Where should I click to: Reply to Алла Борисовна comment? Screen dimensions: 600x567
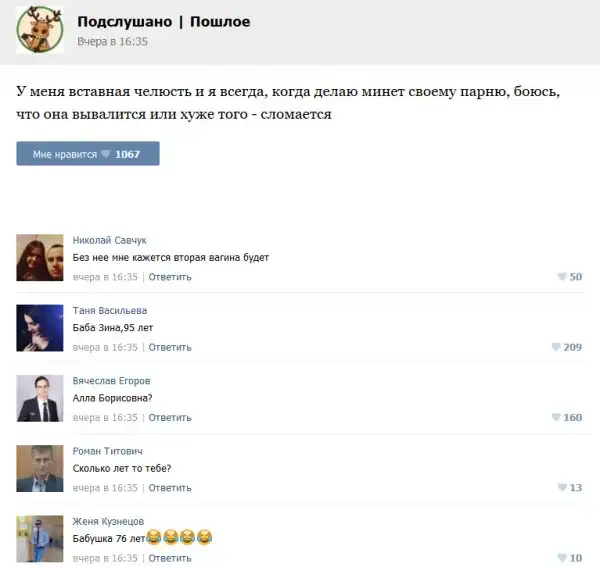coord(170,417)
